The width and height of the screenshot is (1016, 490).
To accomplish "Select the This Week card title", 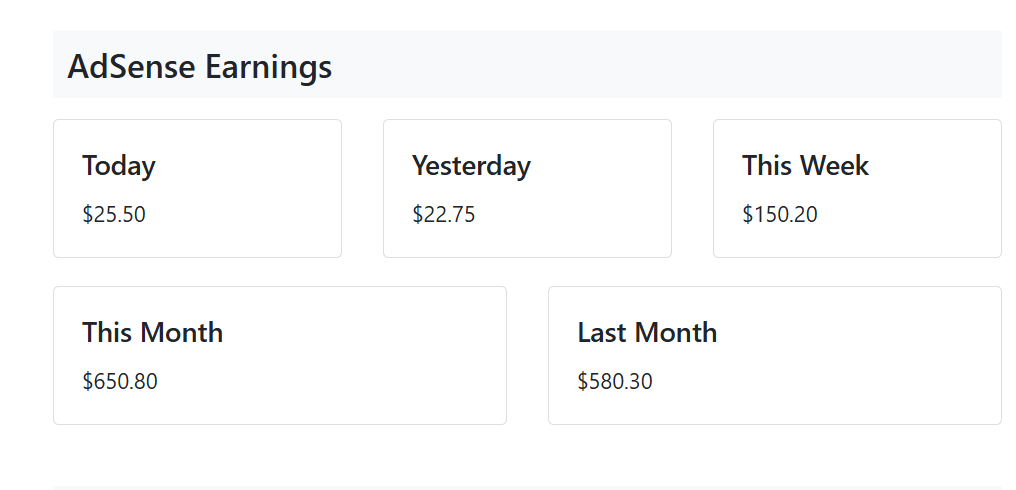I will [805, 165].
